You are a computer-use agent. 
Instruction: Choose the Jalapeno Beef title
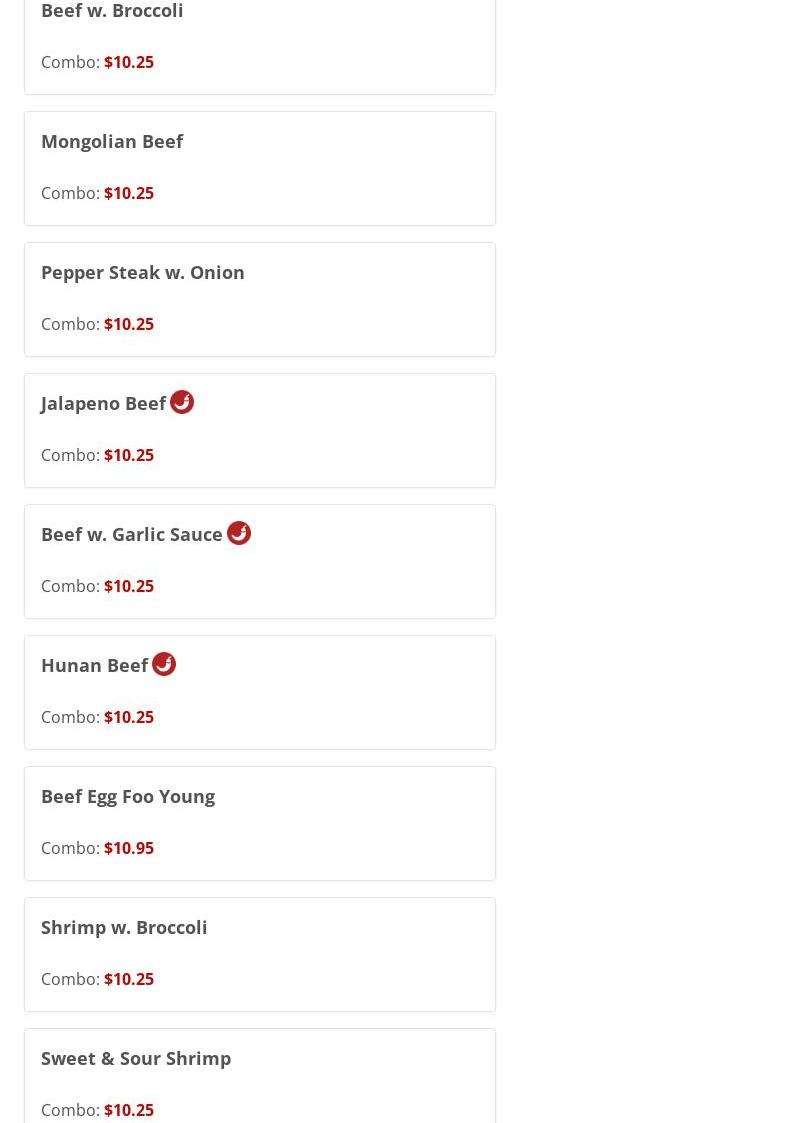pos(103,403)
